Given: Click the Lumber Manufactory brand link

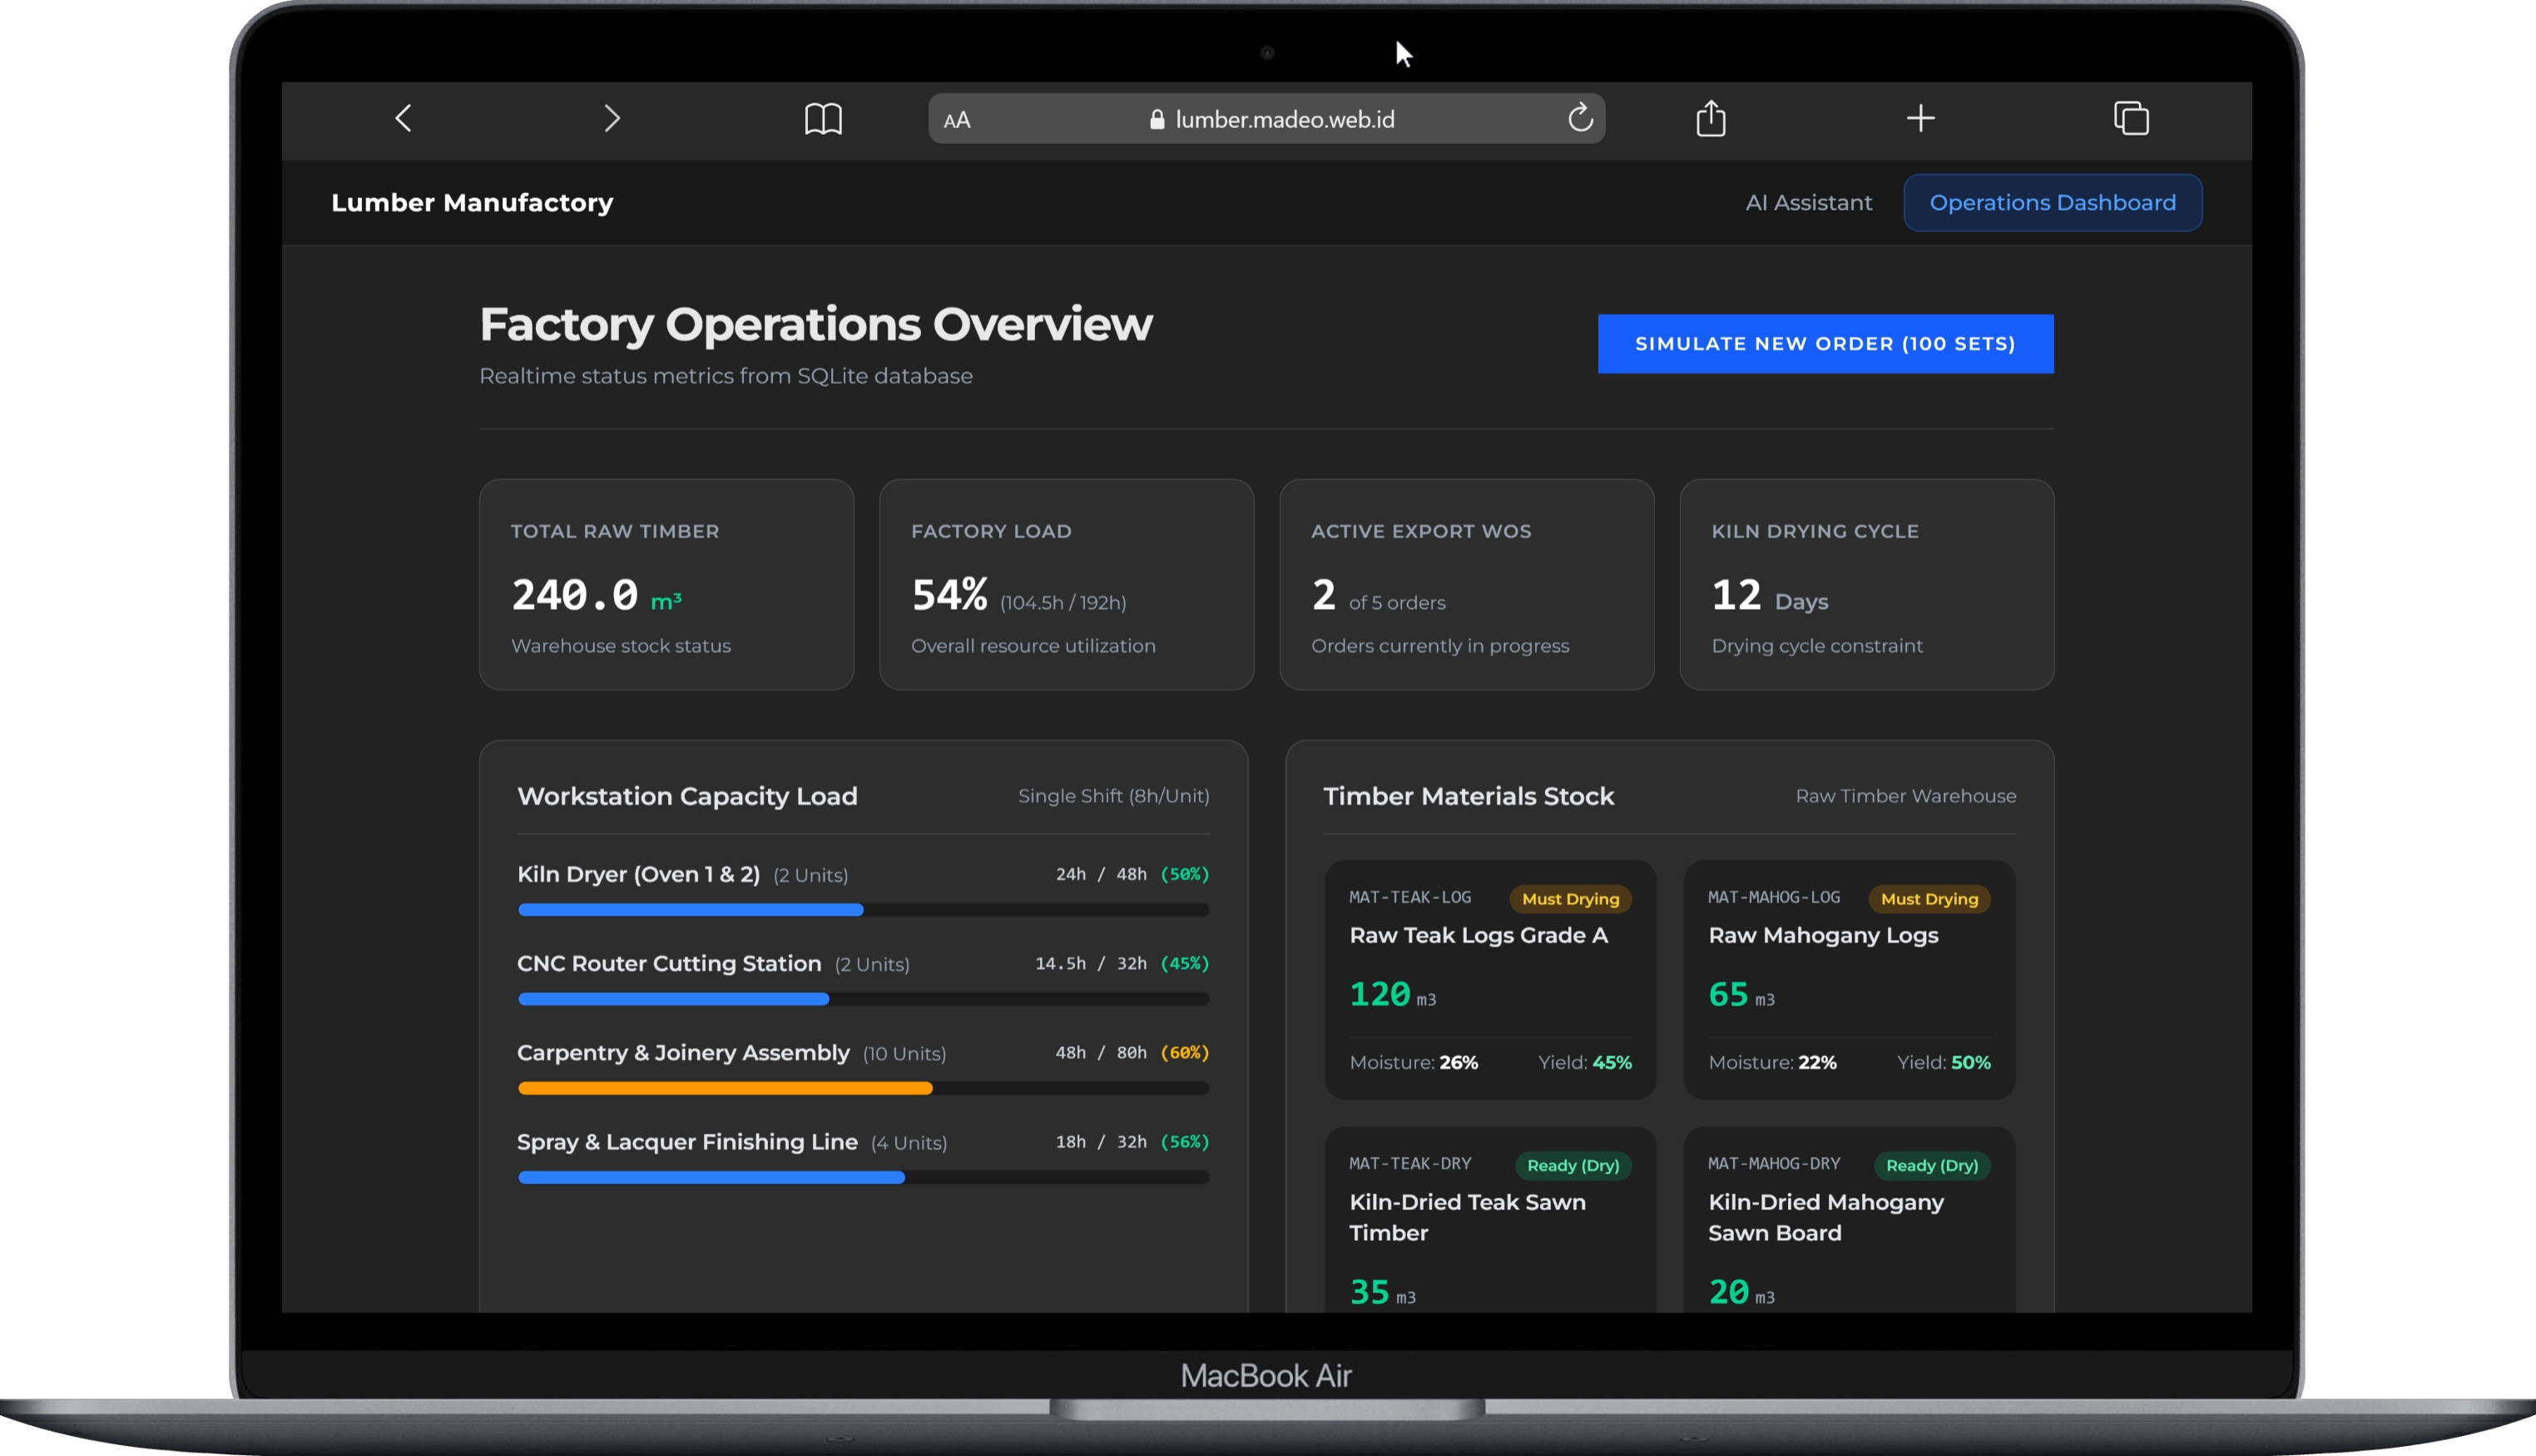Looking at the screenshot, I should [x=472, y=203].
